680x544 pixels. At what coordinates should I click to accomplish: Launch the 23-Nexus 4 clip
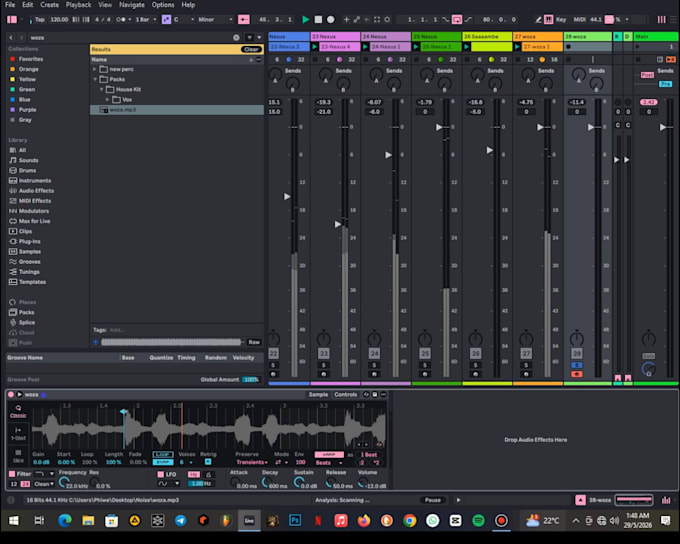[x=315, y=46]
